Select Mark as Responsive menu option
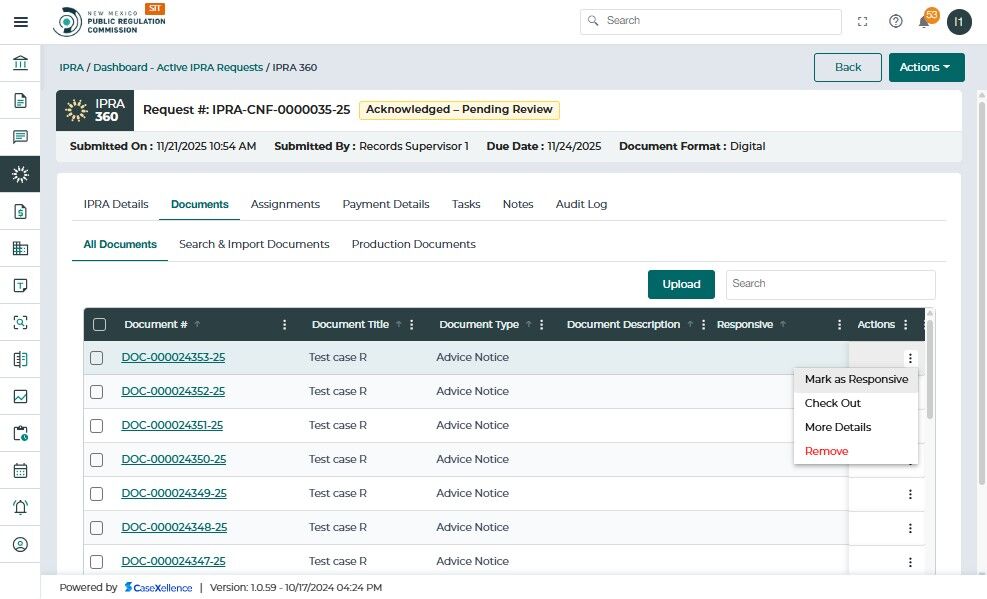 pos(856,380)
